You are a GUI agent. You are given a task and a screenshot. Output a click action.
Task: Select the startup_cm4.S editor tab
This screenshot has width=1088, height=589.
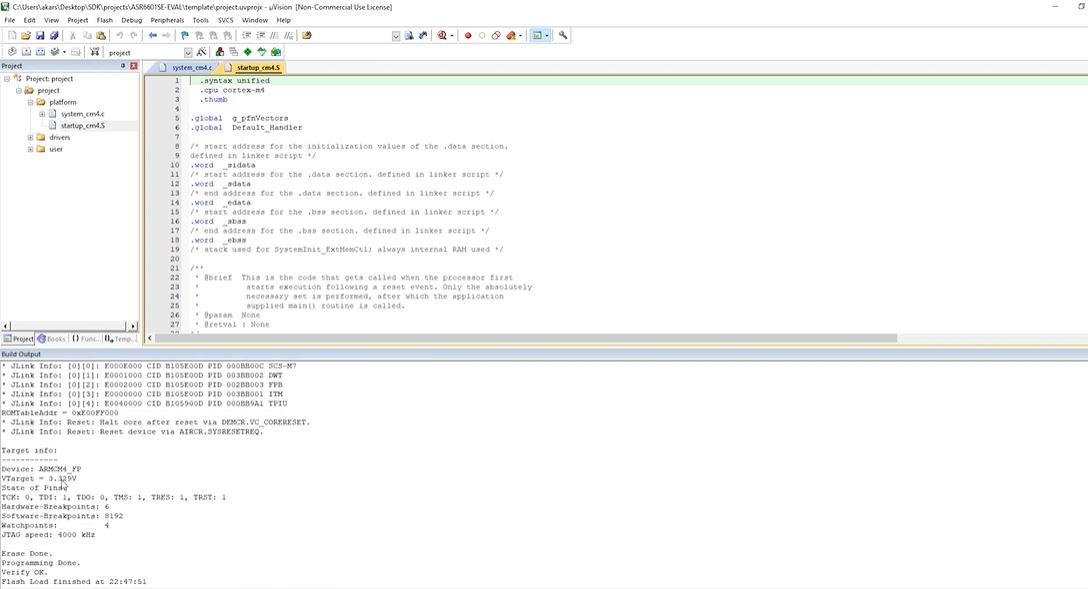point(253,68)
